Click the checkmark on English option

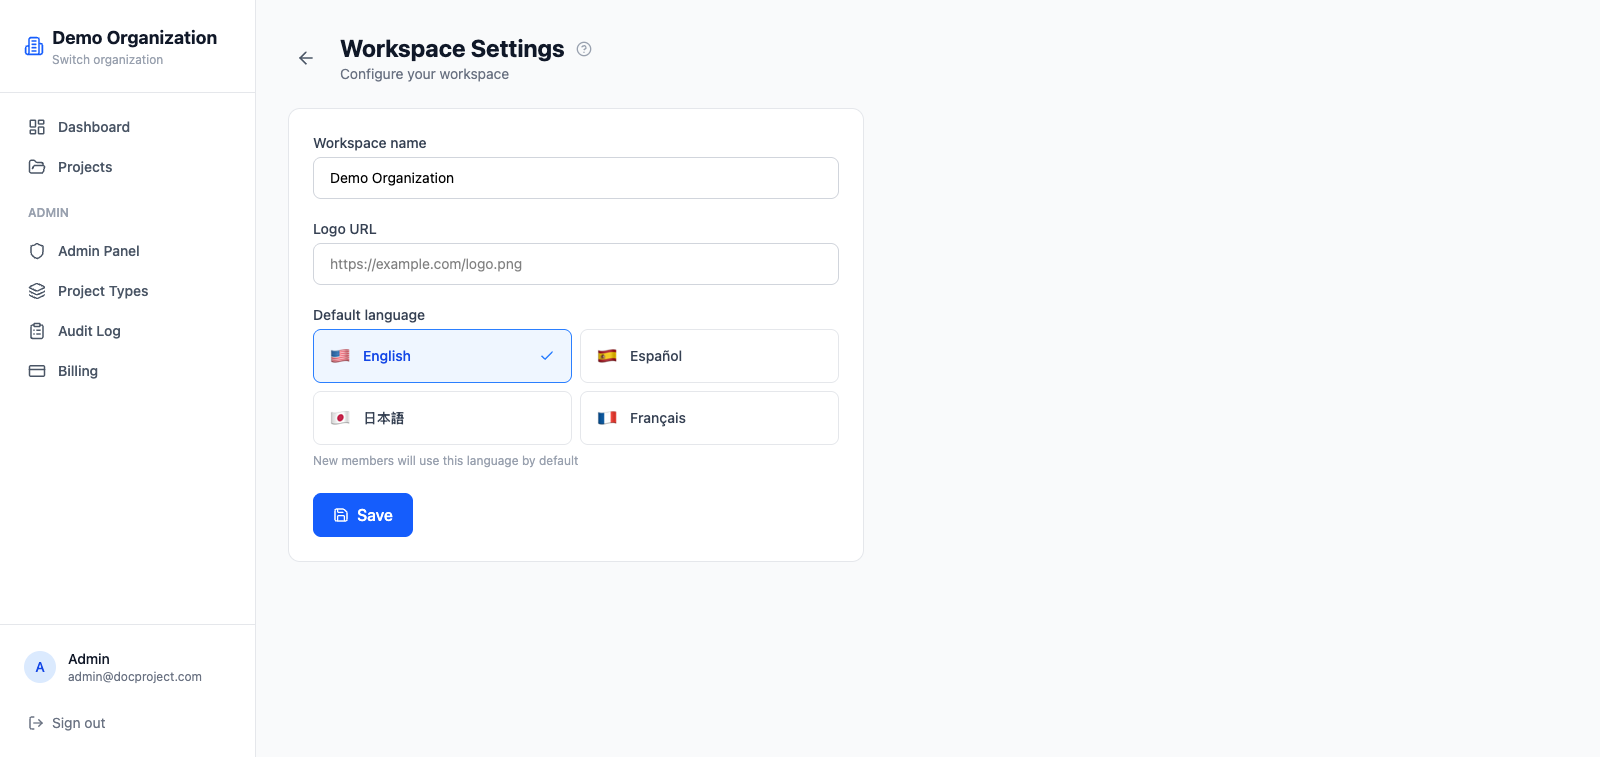(x=547, y=356)
